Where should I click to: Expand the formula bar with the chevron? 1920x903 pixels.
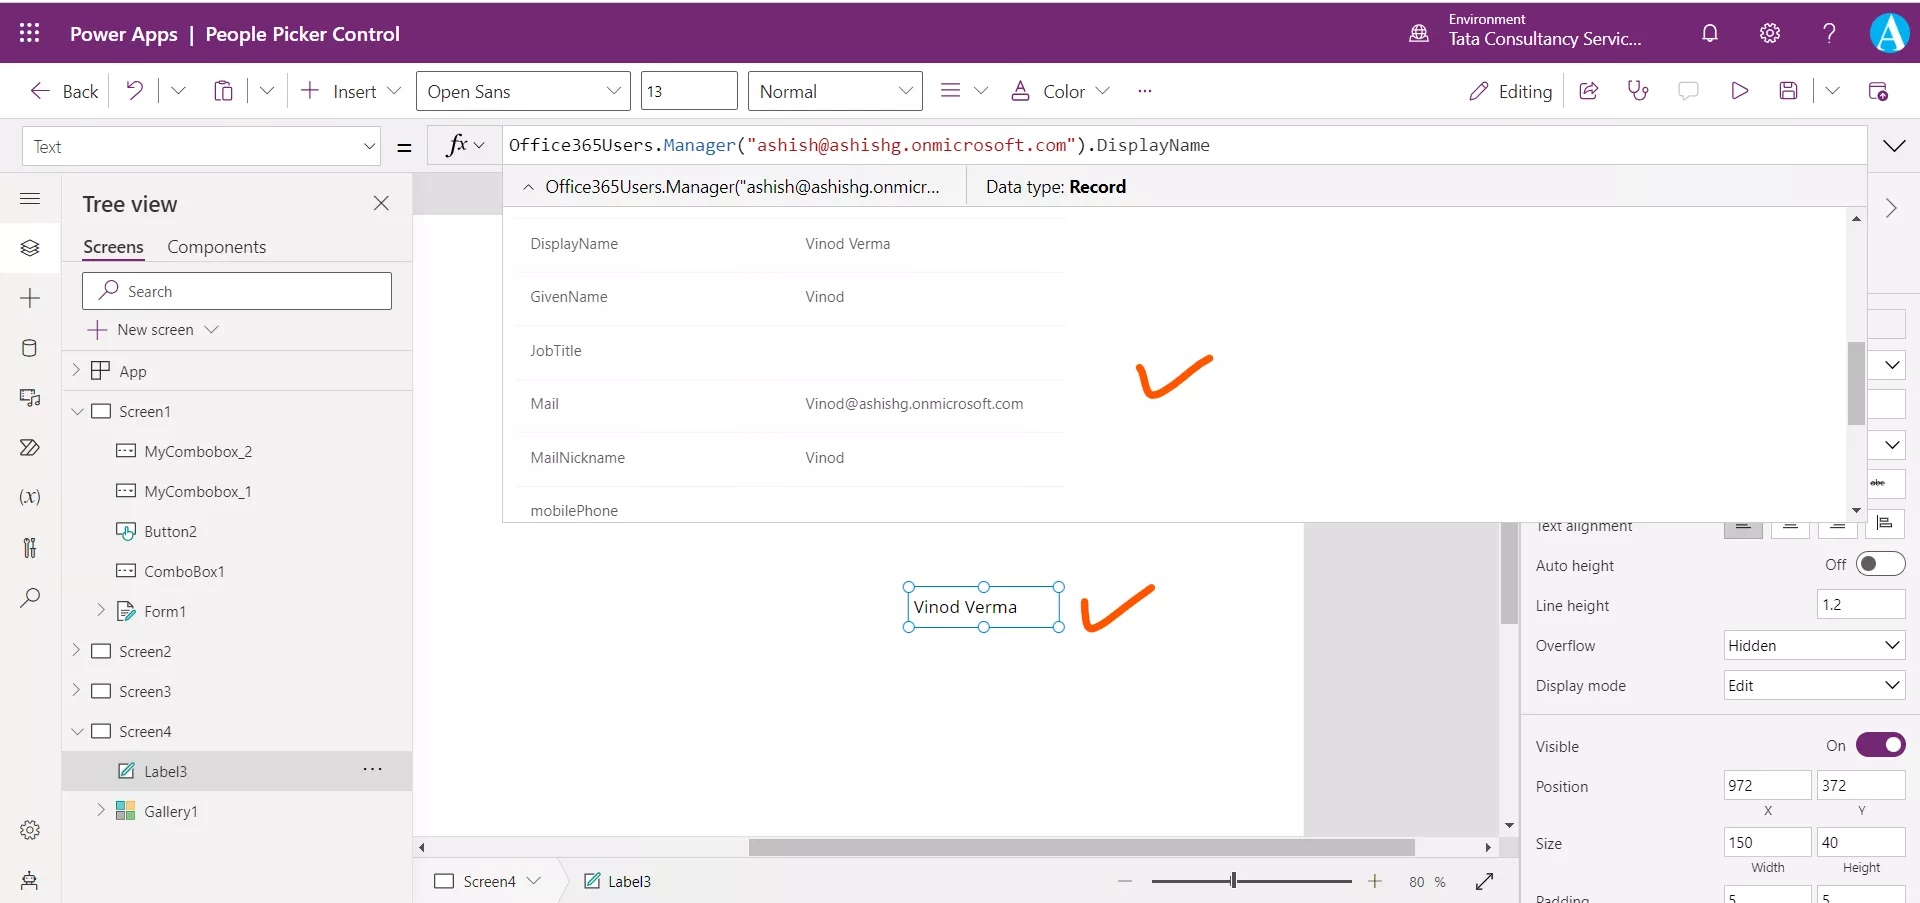pos(1894,146)
